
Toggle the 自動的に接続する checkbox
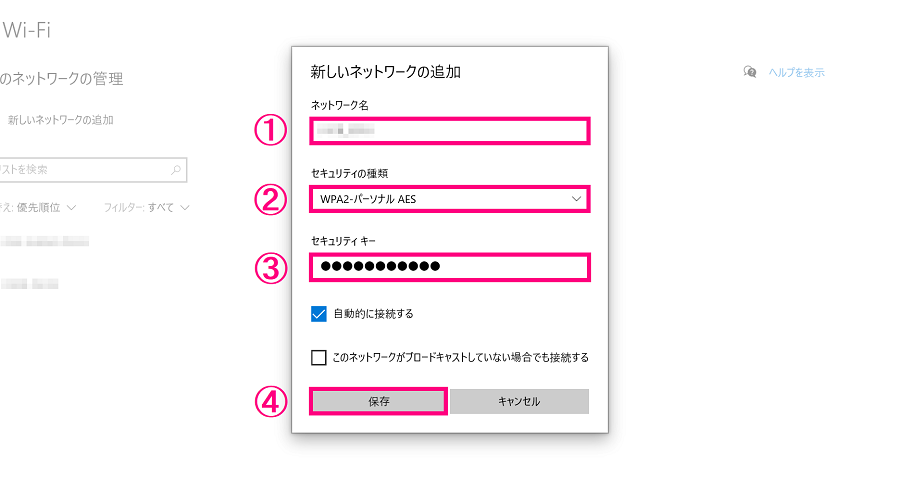(x=319, y=314)
